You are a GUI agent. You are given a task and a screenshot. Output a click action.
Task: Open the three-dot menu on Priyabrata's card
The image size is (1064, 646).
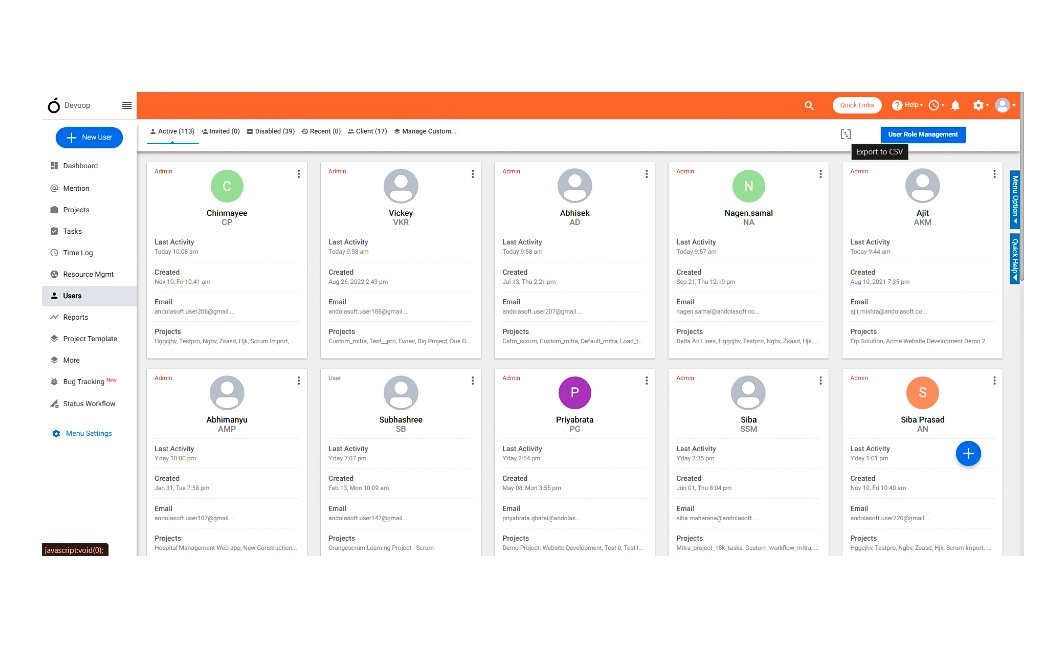[646, 381]
